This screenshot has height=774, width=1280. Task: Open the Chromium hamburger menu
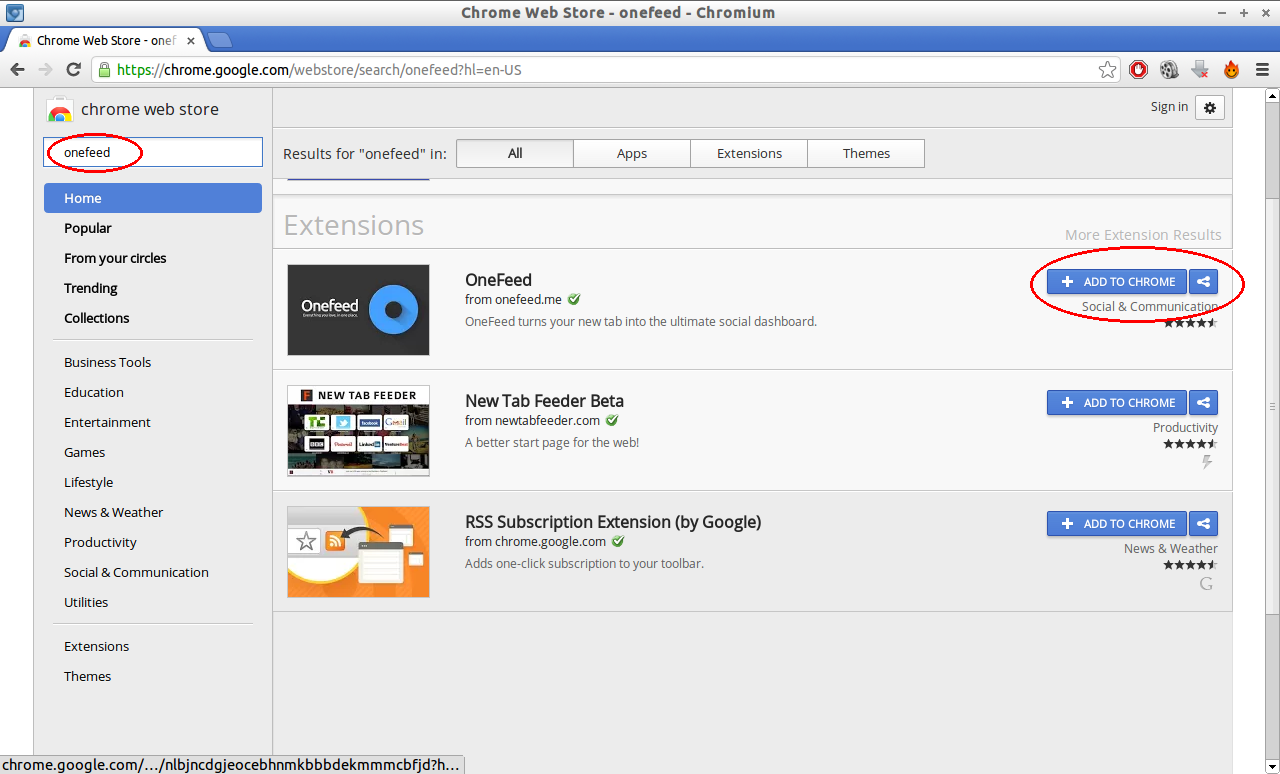click(x=1262, y=70)
